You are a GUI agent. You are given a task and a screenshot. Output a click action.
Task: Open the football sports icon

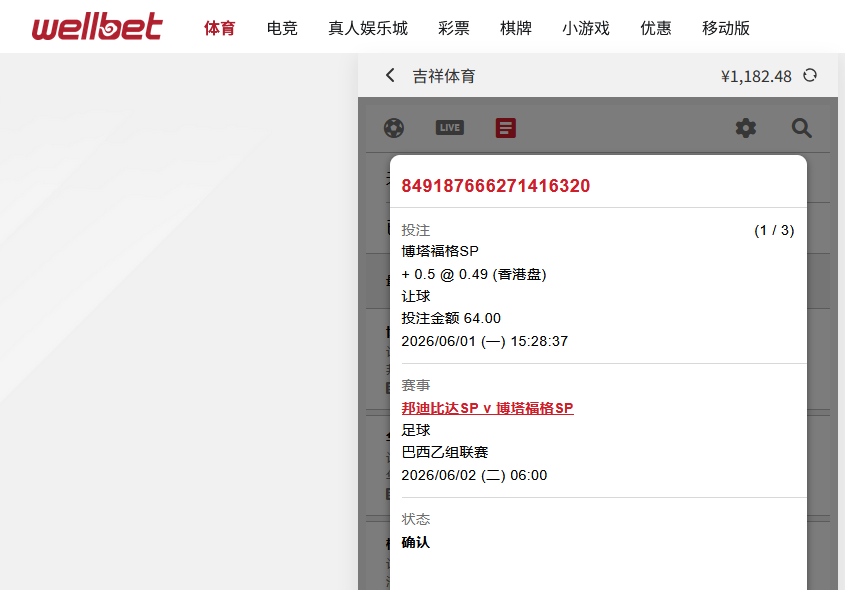click(x=394, y=128)
